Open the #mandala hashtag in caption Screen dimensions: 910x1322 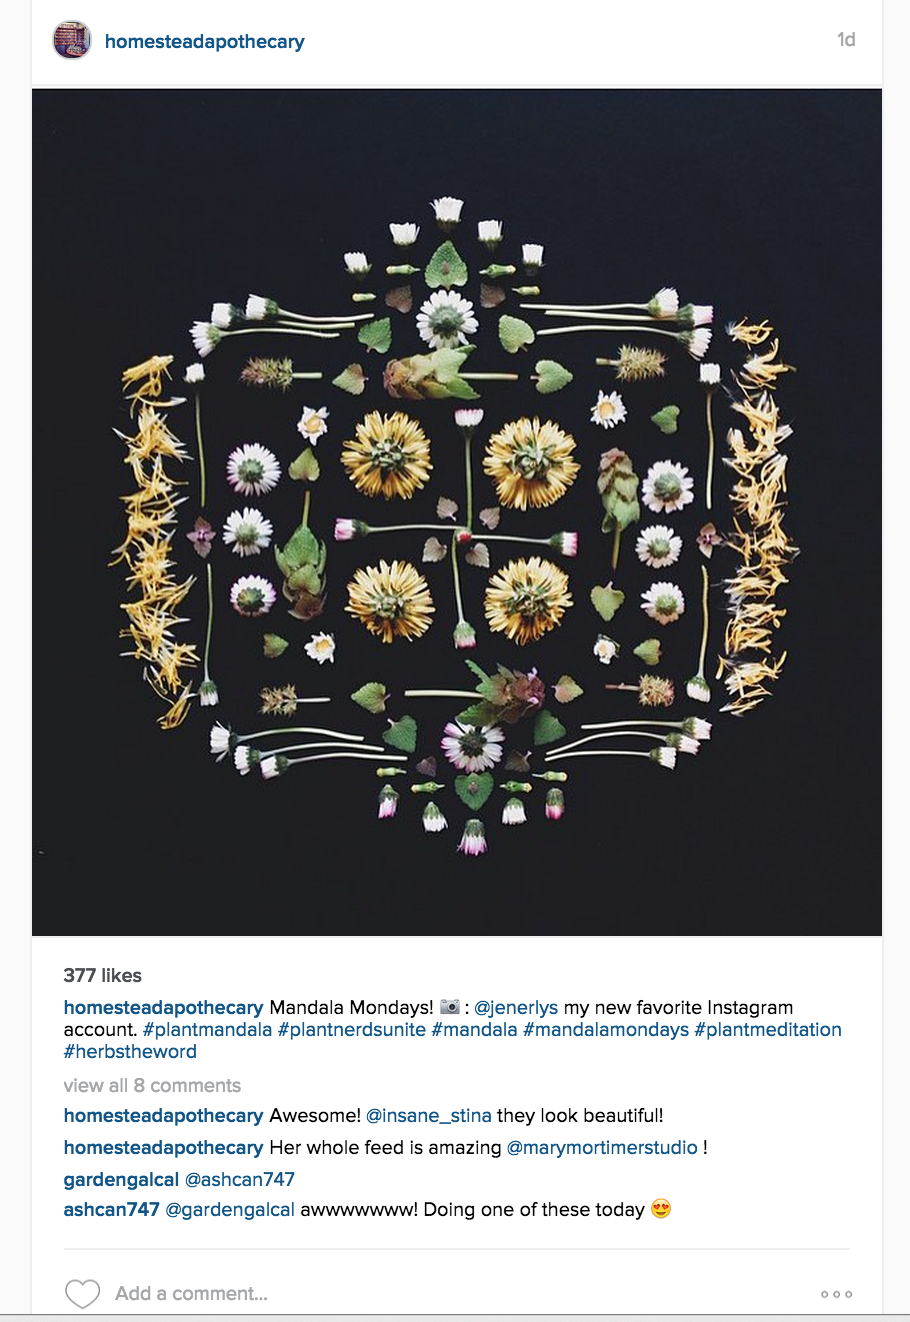point(474,1029)
